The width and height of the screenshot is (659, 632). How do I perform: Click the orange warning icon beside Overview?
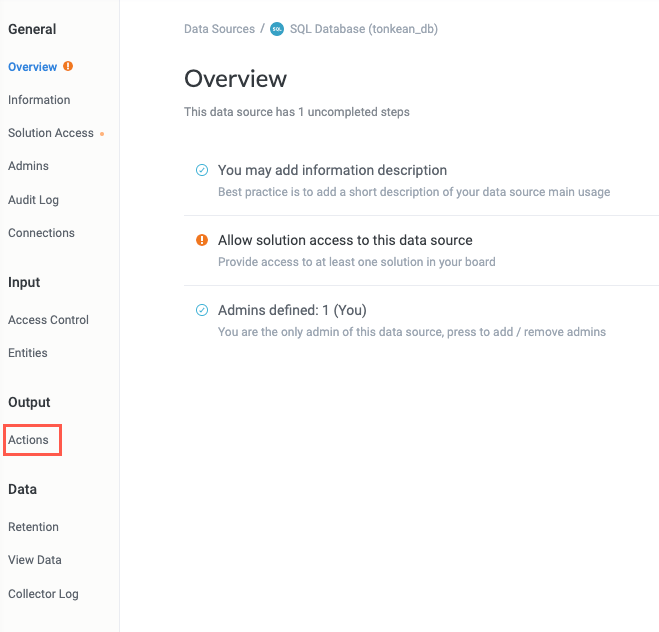(x=68, y=67)
